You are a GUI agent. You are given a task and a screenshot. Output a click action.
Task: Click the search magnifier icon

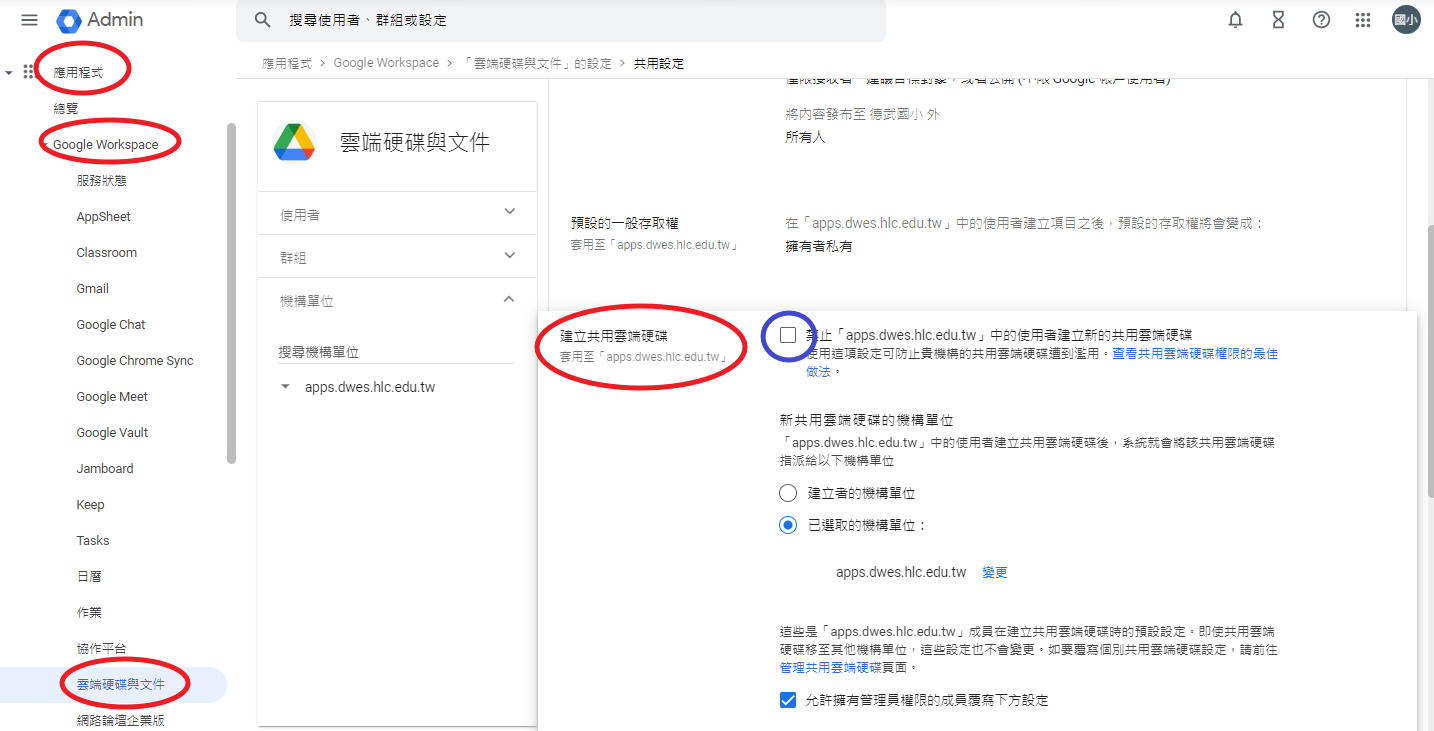pyautogui.click(x=263, y=20)
